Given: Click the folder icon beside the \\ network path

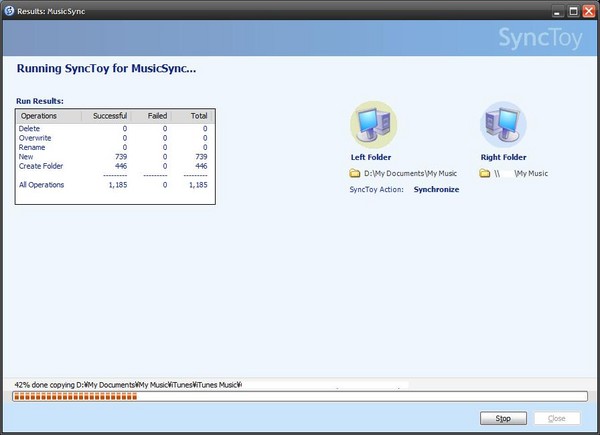Looking at the screenshot, I should click(485, 173).
